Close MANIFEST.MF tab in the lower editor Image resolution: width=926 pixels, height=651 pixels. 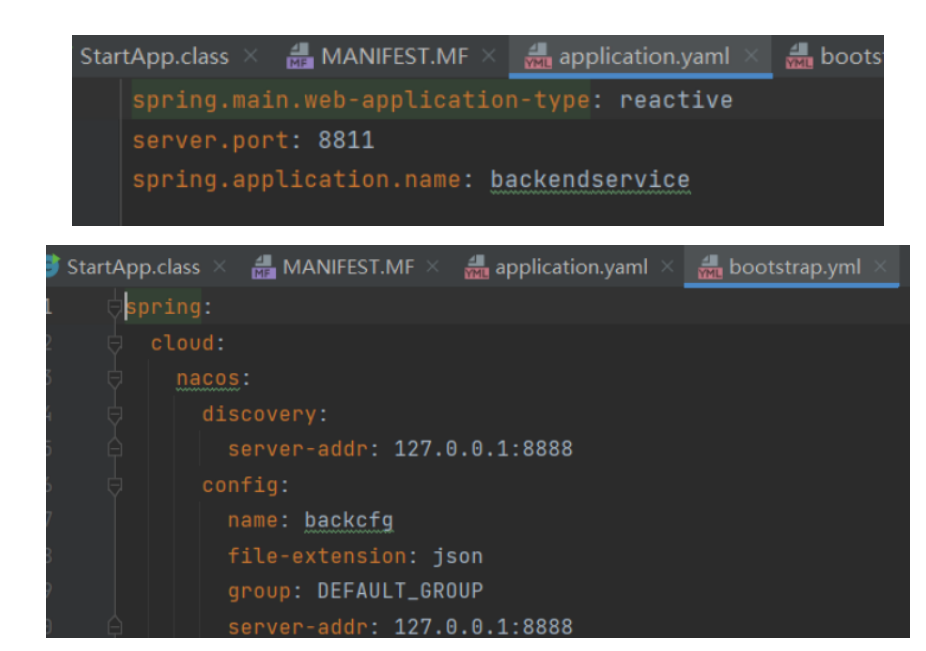click(x=433, y=266)
